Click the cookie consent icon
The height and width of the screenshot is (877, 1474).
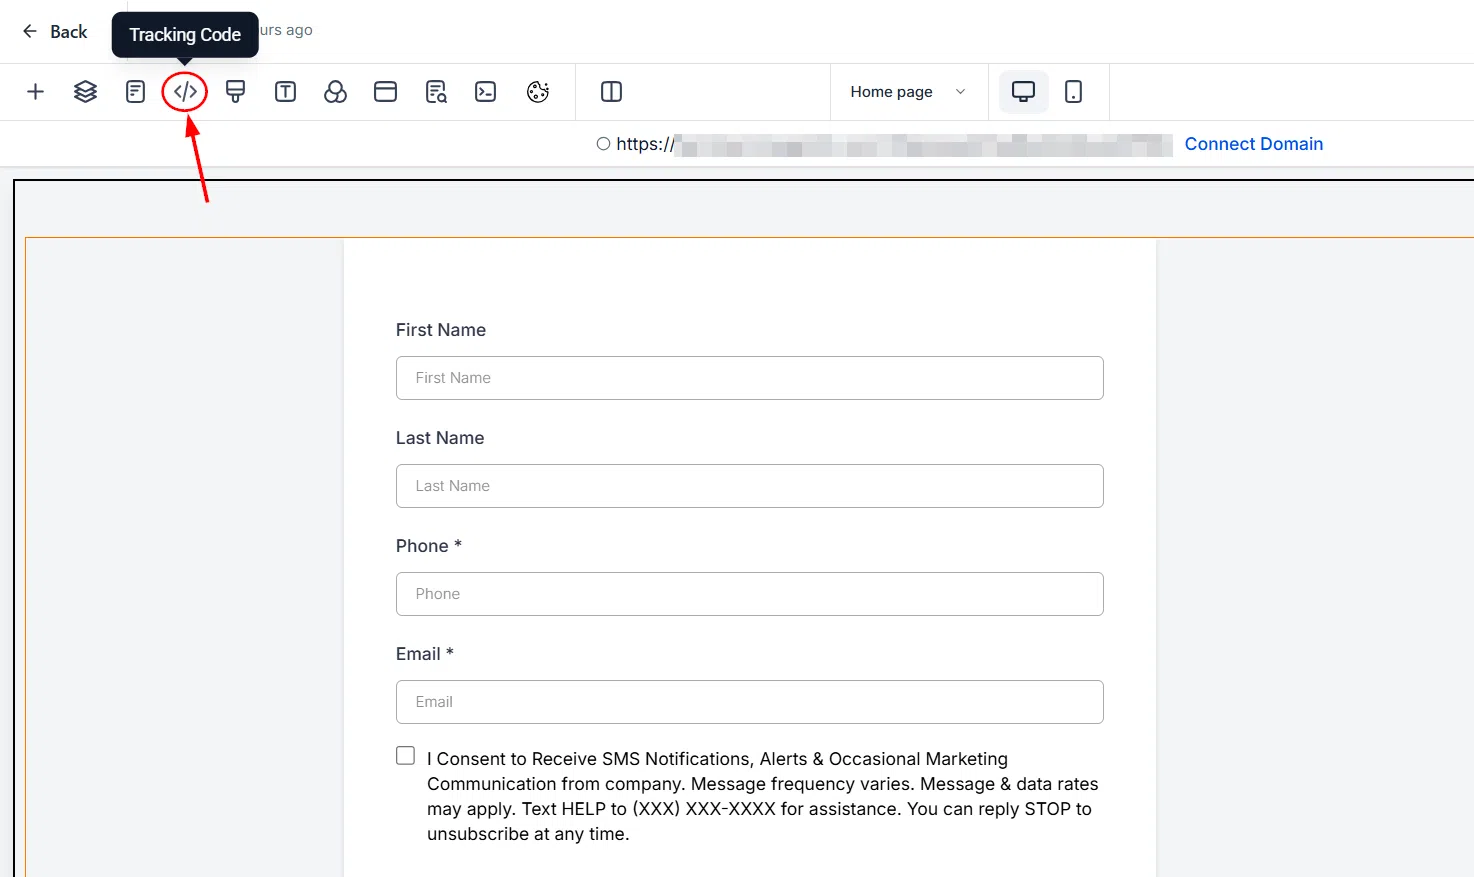(x=538, y=92)
